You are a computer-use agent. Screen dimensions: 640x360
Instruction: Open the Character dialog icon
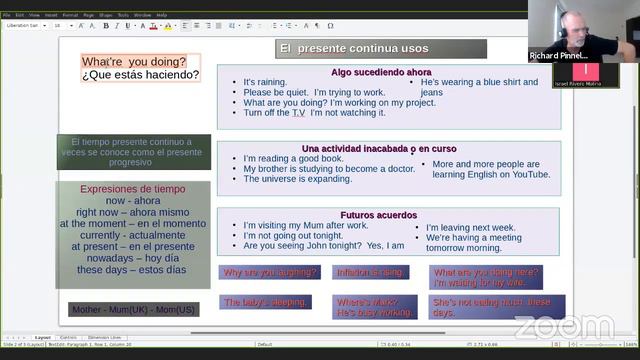coord(306,26)
